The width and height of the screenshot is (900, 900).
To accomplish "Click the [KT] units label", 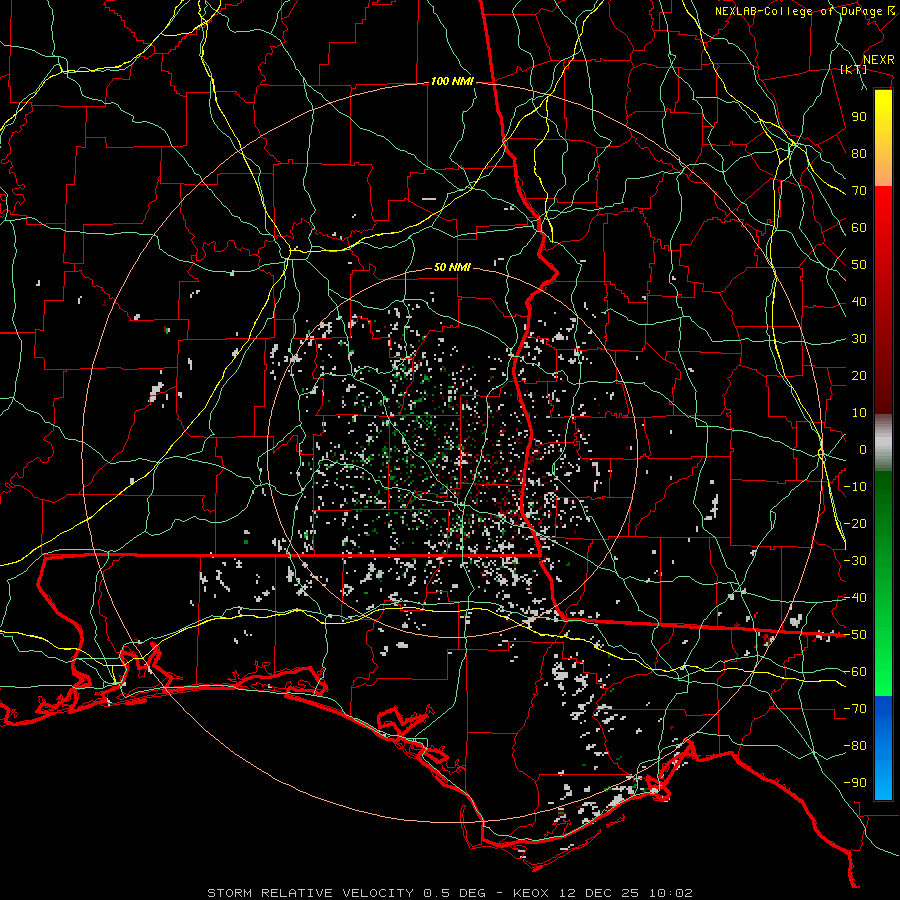I will (x=854, y=69).
